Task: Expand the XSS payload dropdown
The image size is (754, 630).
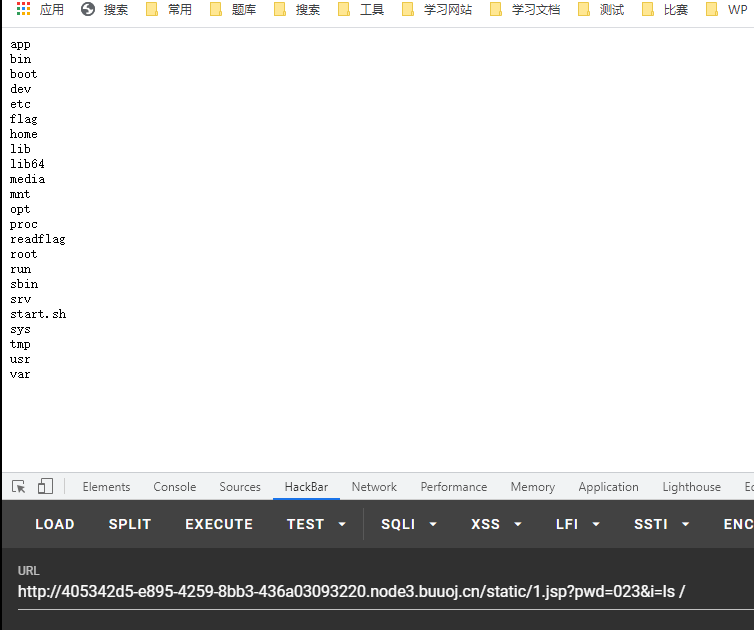Action: click(497, 524)
